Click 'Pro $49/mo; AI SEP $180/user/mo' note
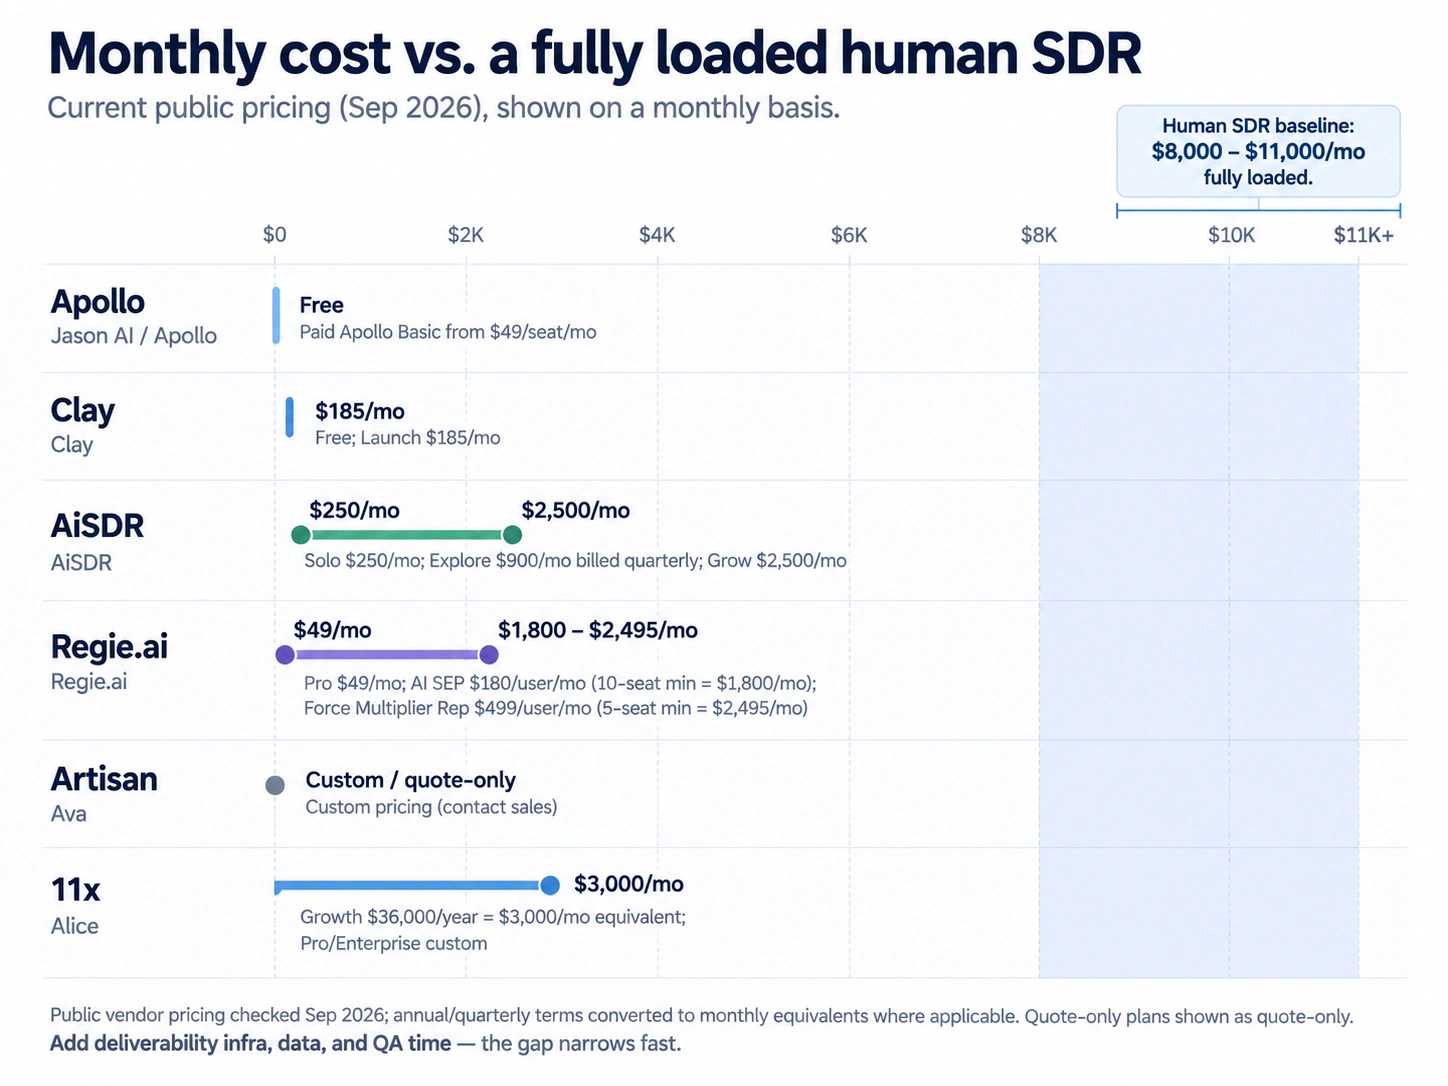This screenshot has height=1086, width=1448. click(560, 684)
